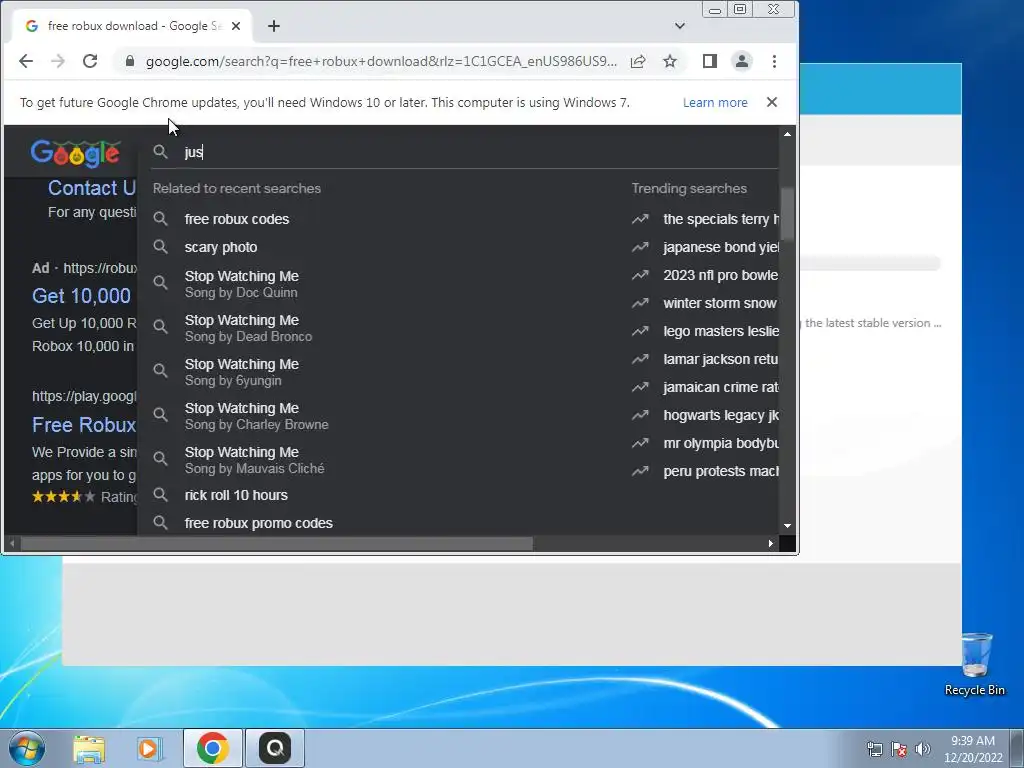
Task: Click trending arrow icon beside winter storm
Action: (x=641, y=303)
